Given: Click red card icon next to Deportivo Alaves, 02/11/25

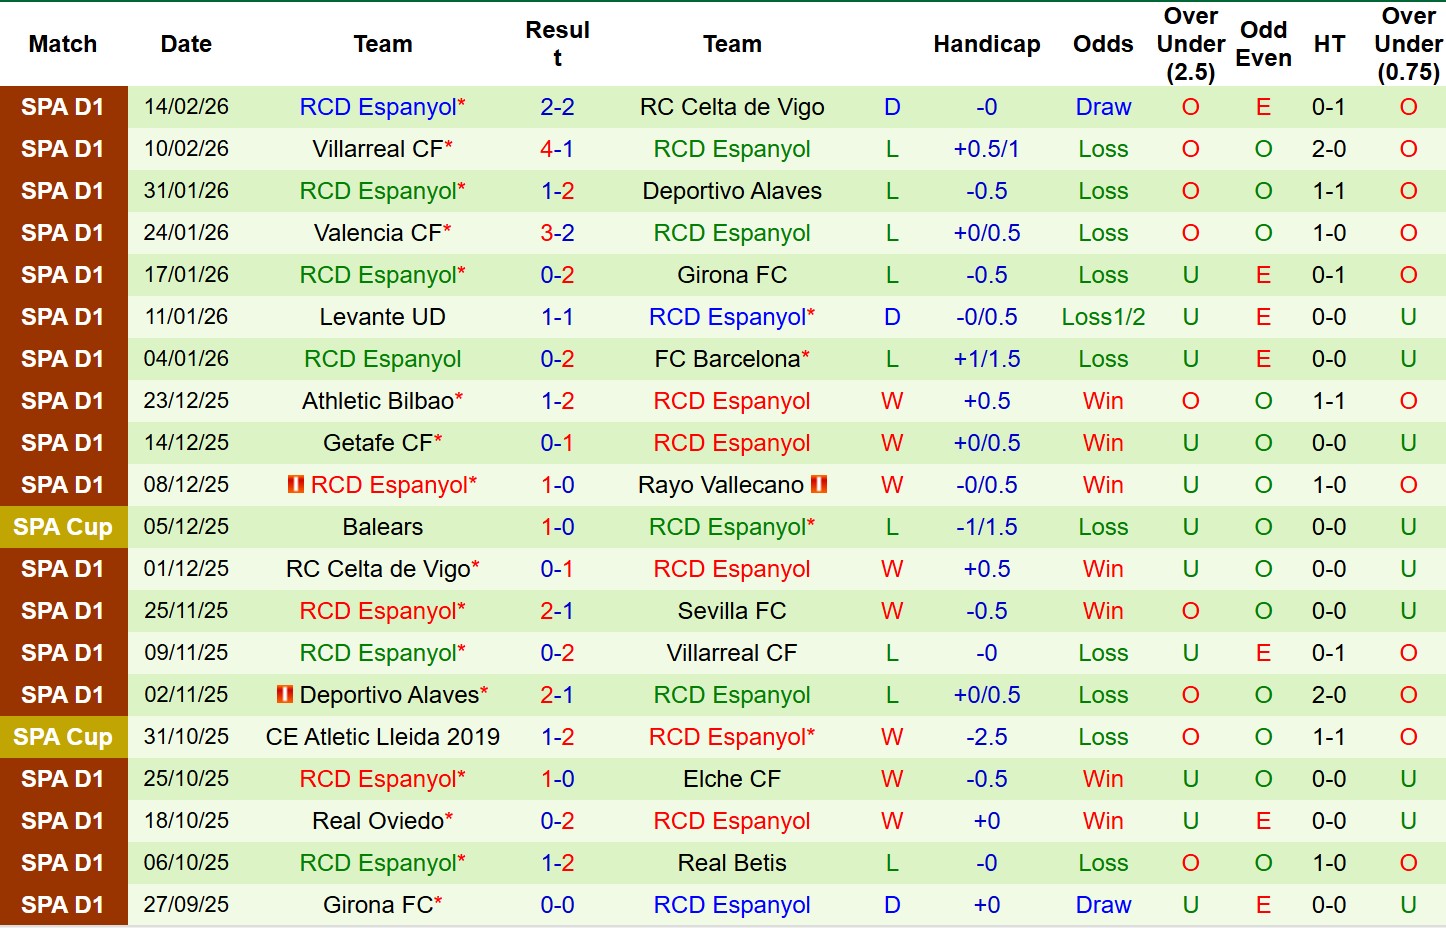Looking at the screenshot, I should click(x=285, y=695).
